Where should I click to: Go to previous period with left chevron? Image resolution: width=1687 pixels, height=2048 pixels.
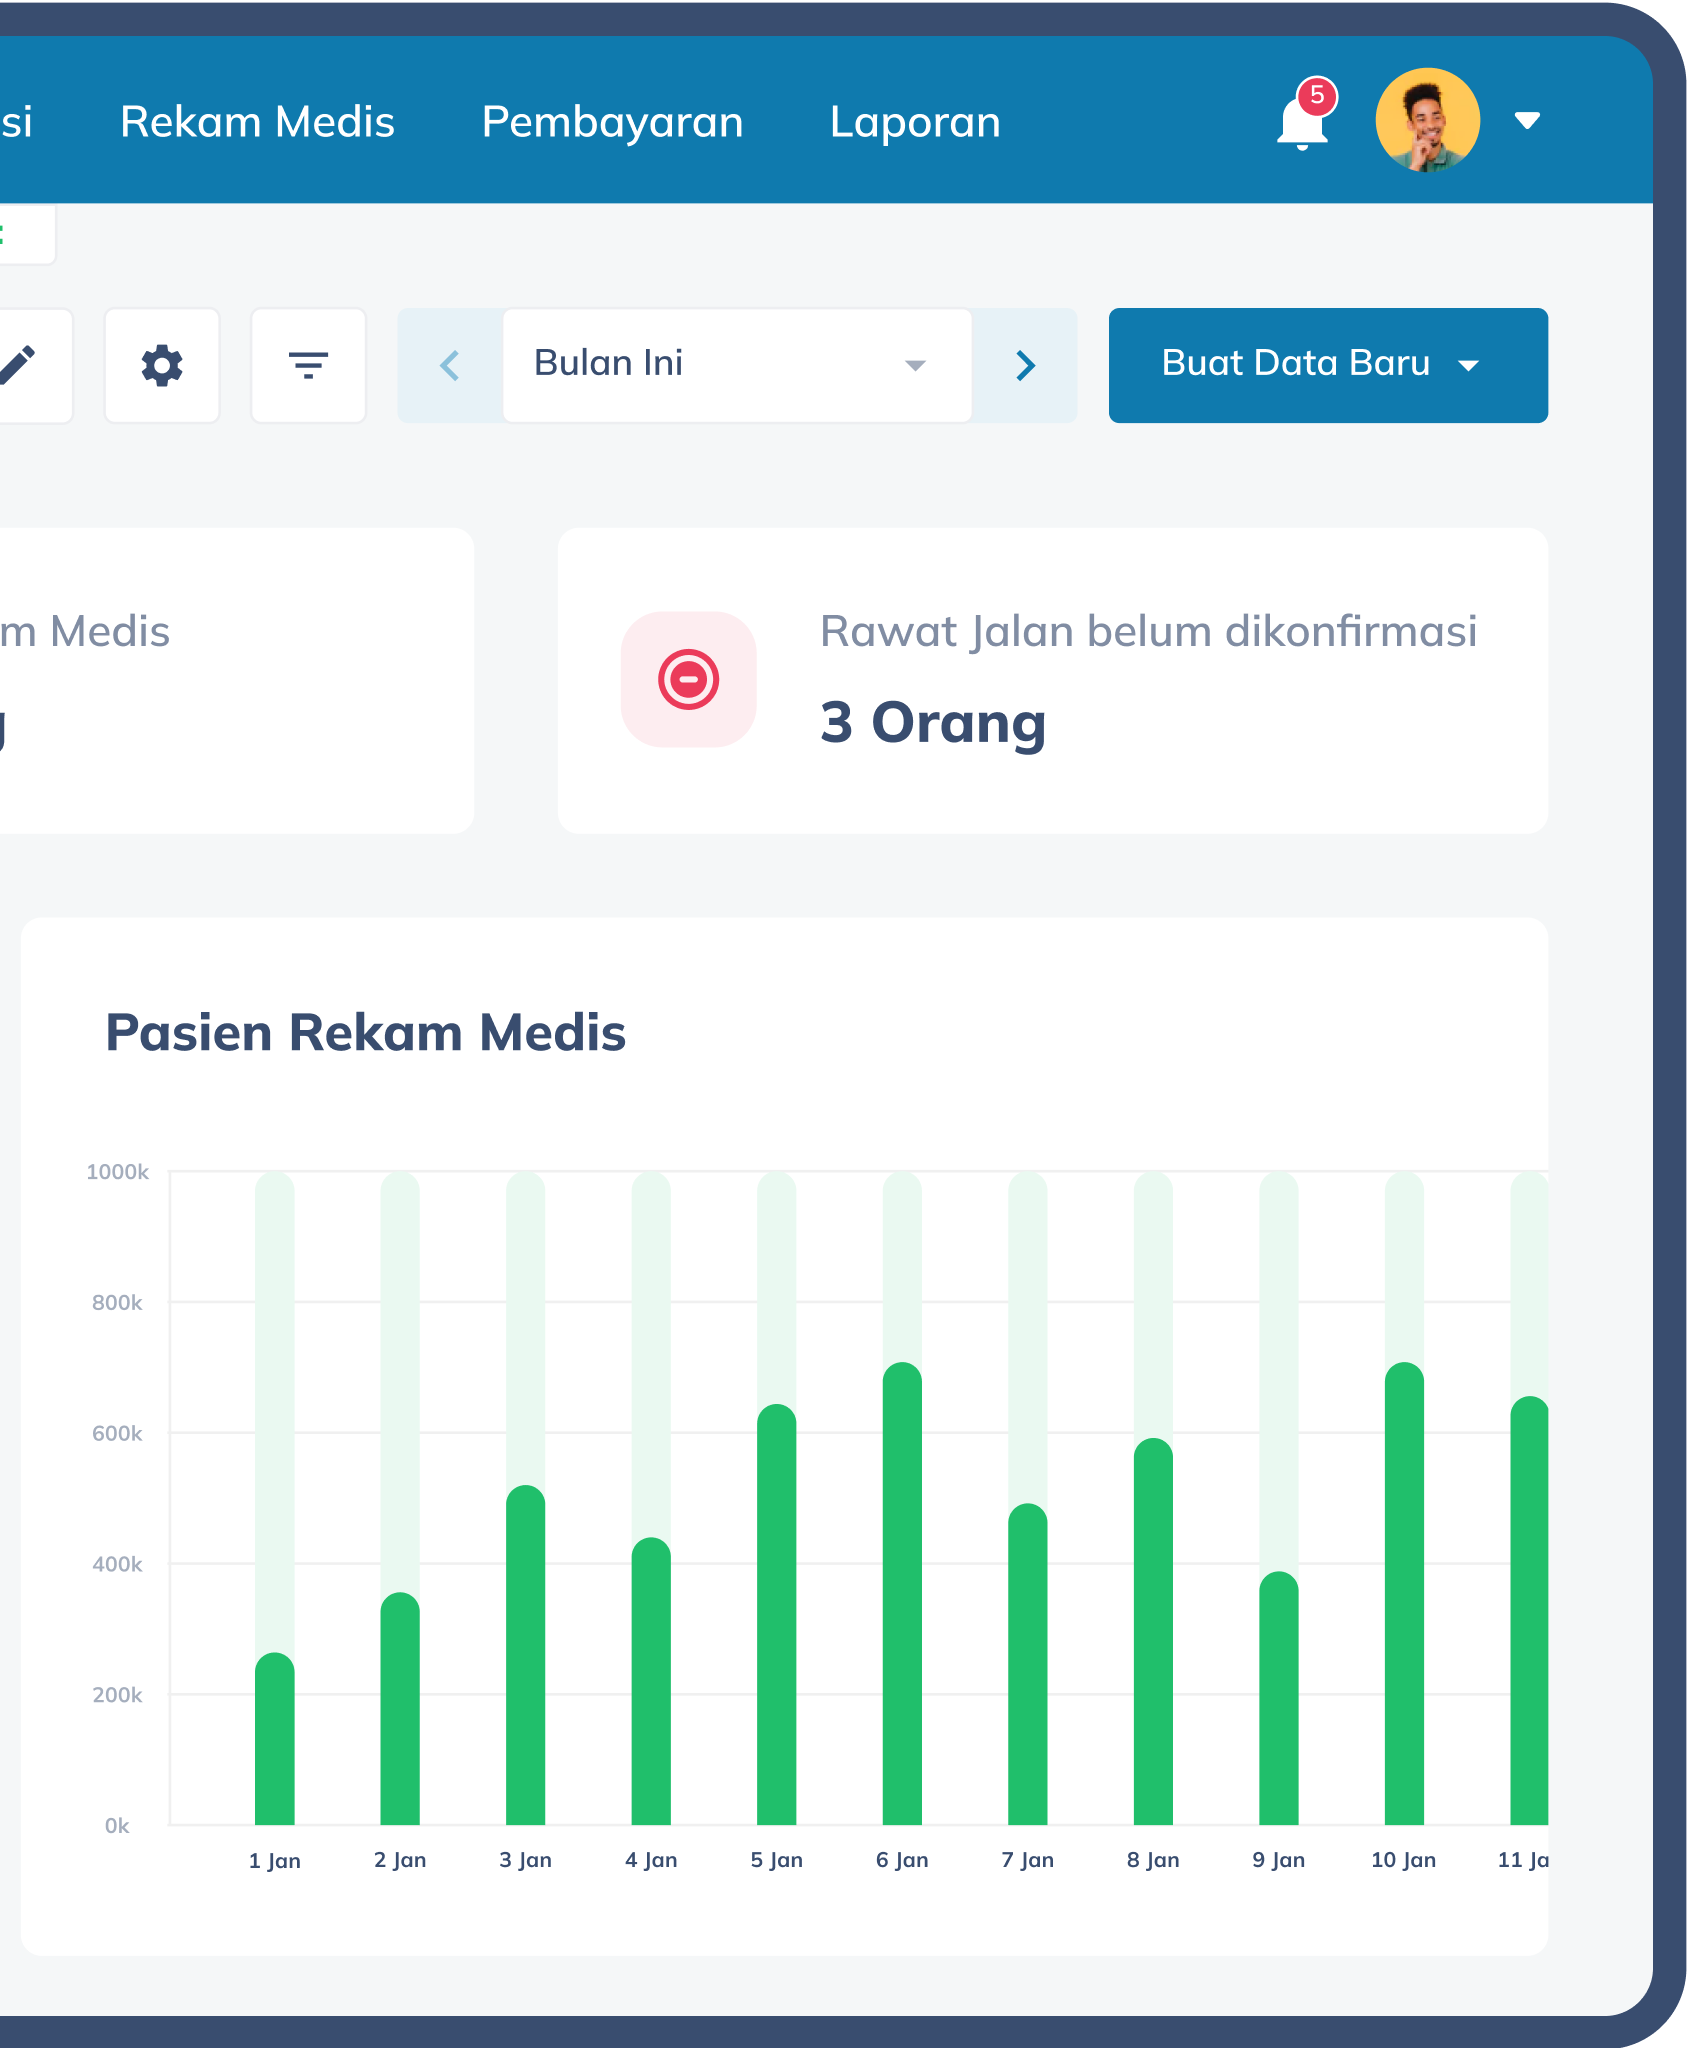[450, 366]
